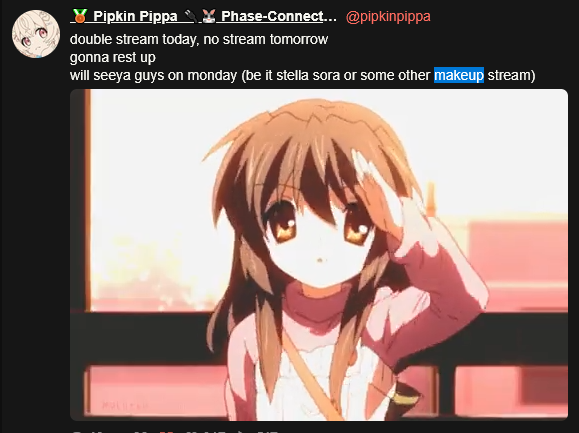Open Pipkin Pippa's profile avatar
Screen dimensions: 579x433
(36, 34)
